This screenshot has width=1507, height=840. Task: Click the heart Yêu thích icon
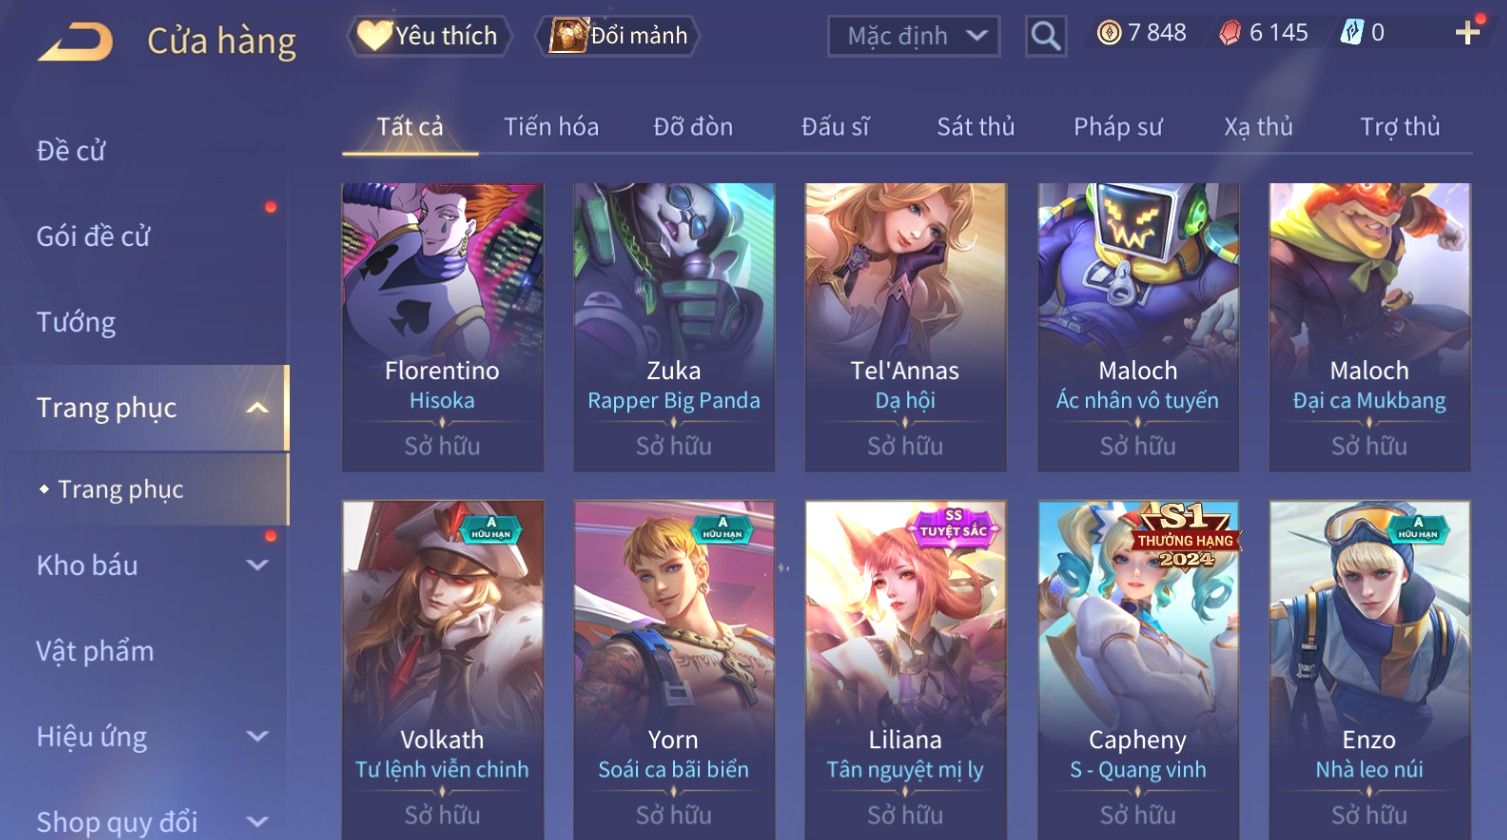(375, 36)
